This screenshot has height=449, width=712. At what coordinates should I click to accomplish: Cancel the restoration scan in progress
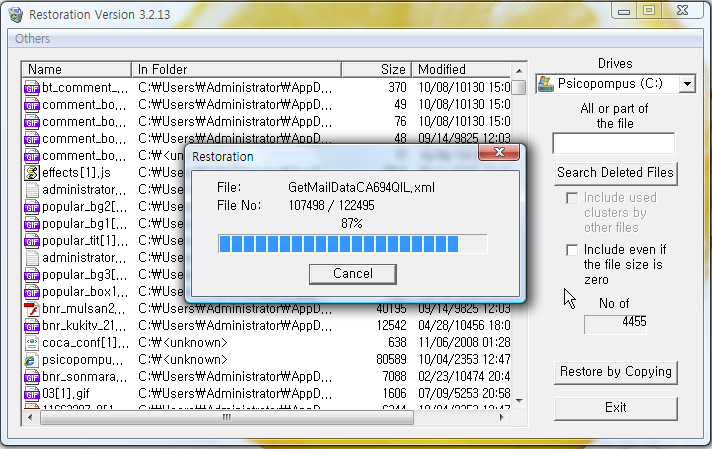353,274
